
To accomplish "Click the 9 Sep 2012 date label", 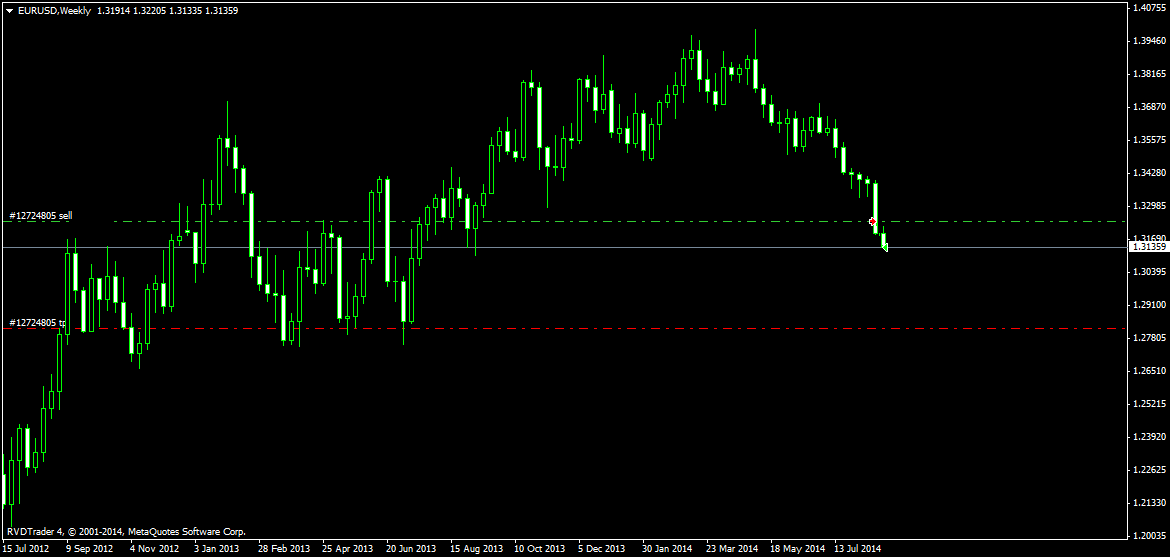I will [x=90, y=548].
